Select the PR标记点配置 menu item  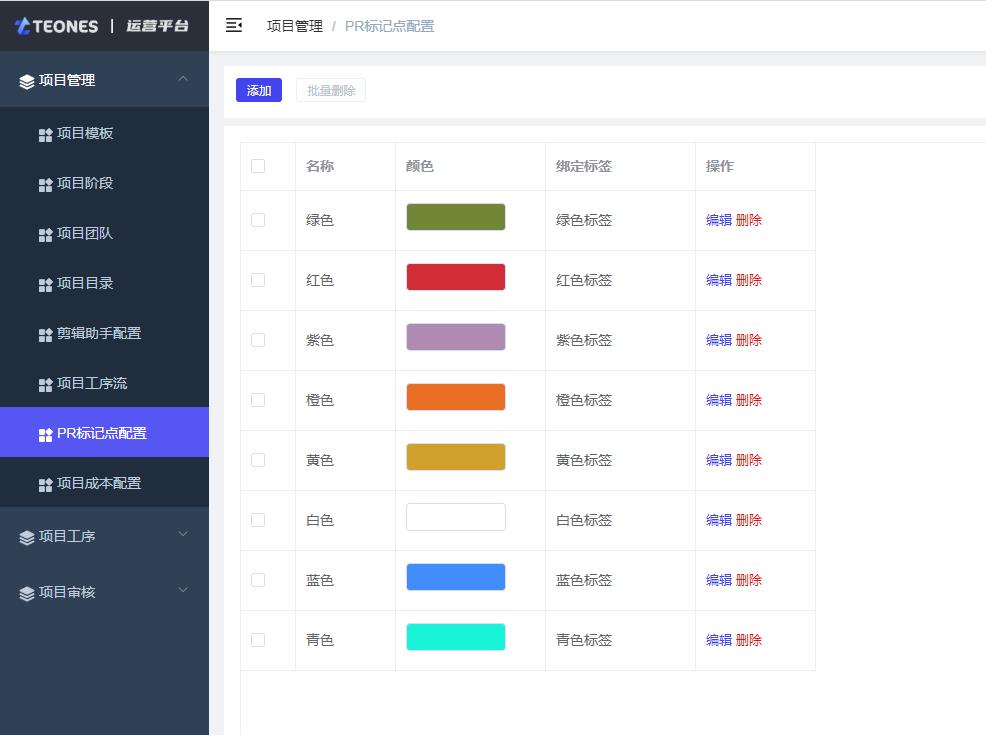click(101, 433)
